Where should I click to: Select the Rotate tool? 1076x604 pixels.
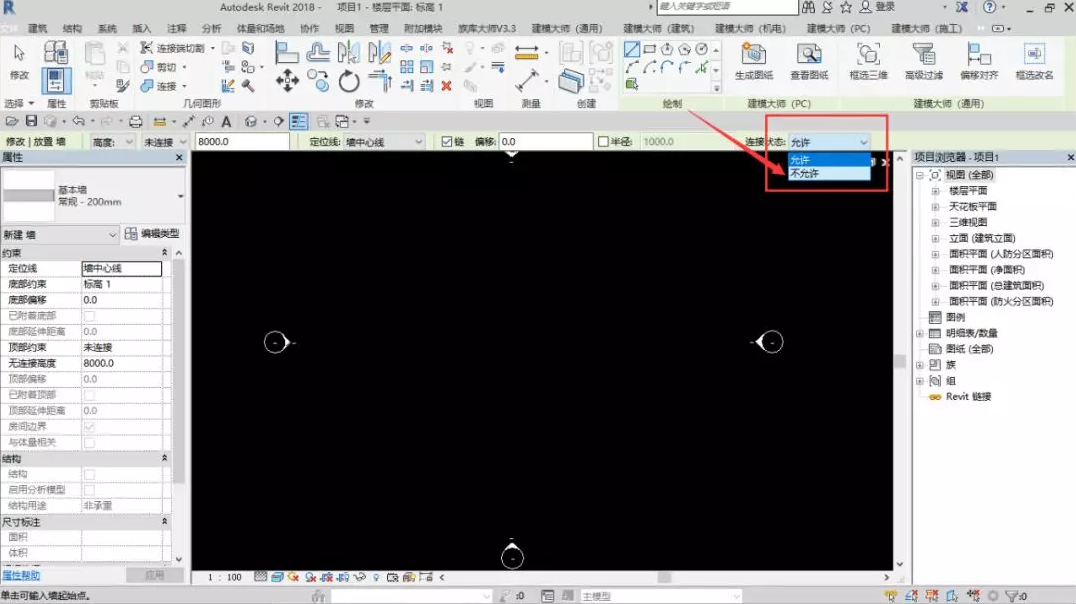(349, 82)
